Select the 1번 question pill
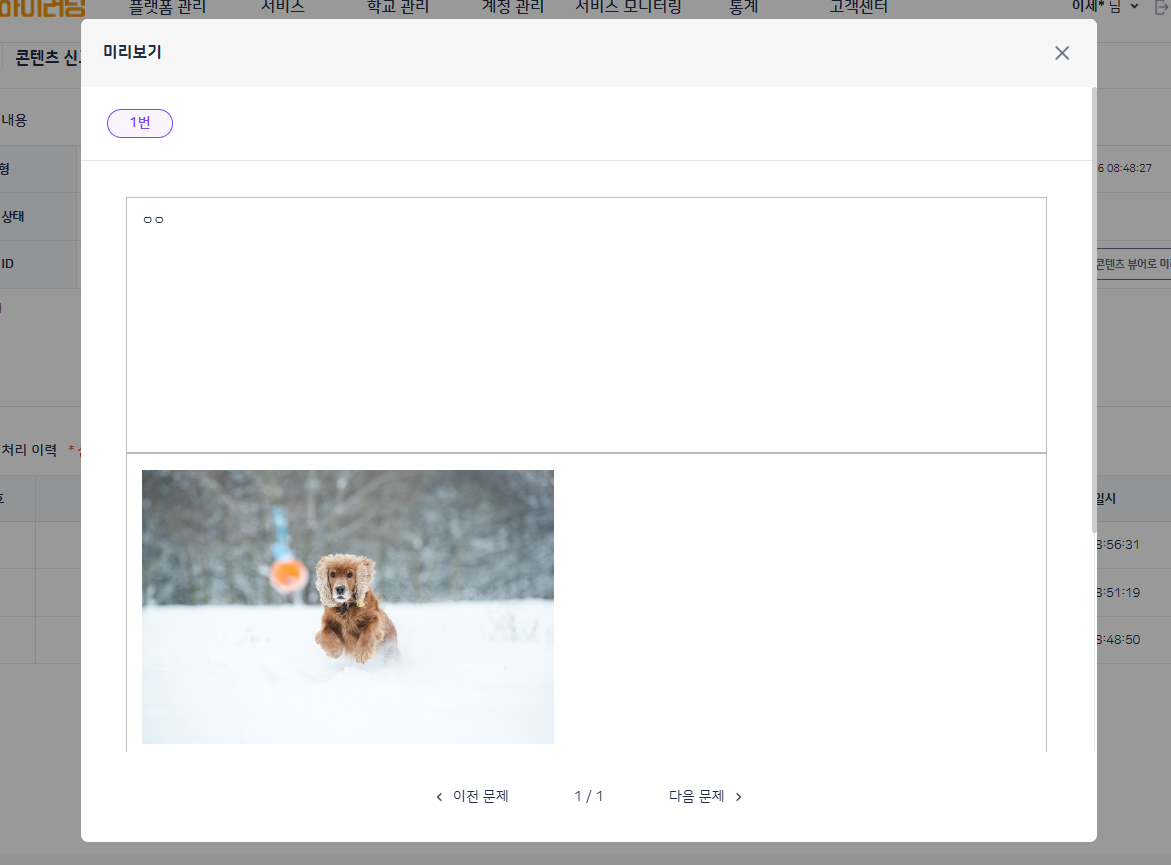 (x=140, y=123)
